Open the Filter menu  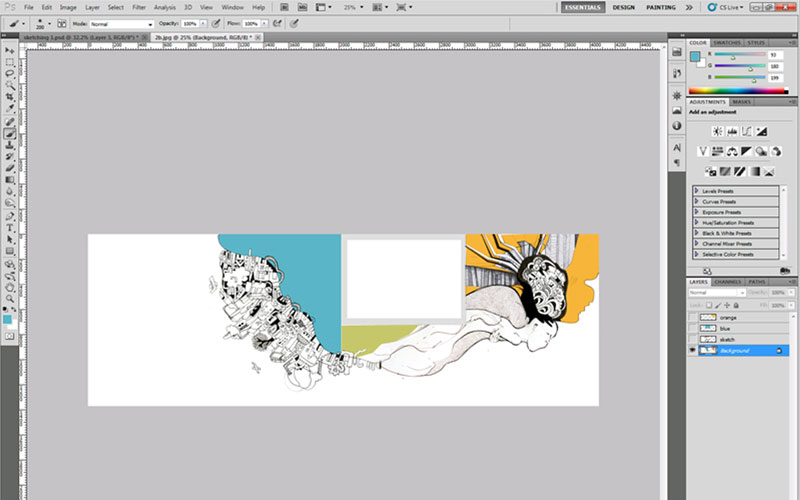(139, 7)
